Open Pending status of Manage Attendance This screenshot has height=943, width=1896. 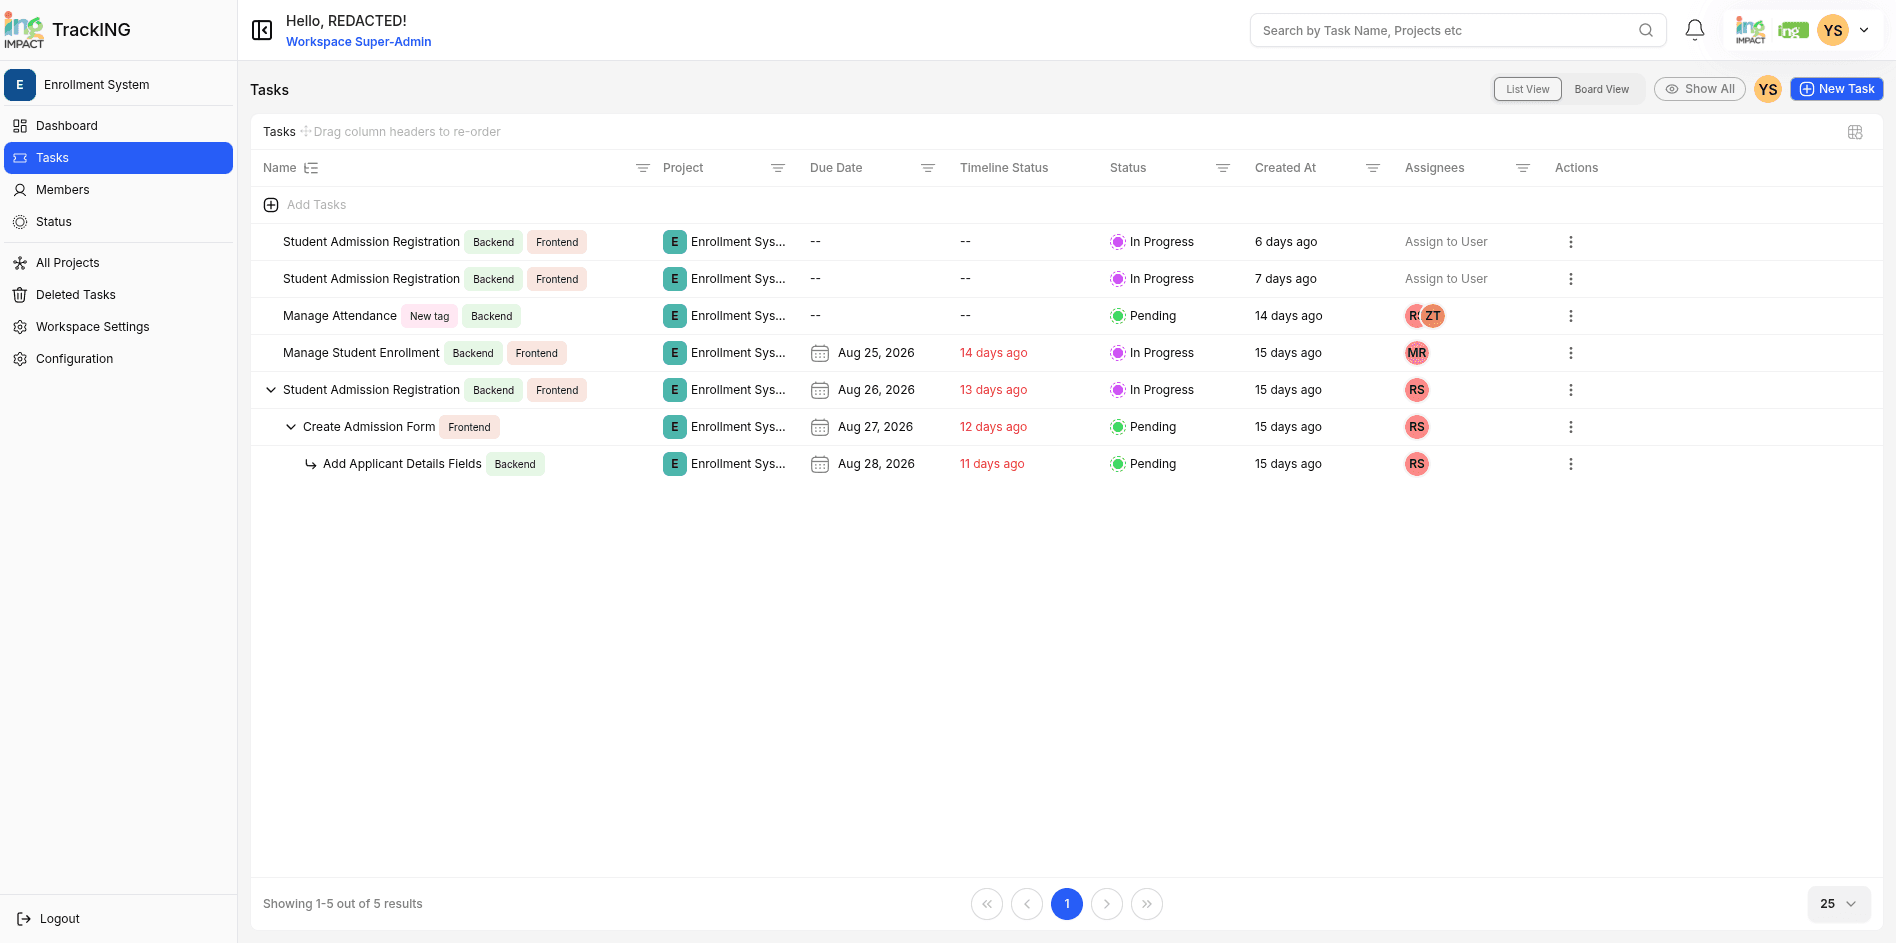(x=1143, y=316)
